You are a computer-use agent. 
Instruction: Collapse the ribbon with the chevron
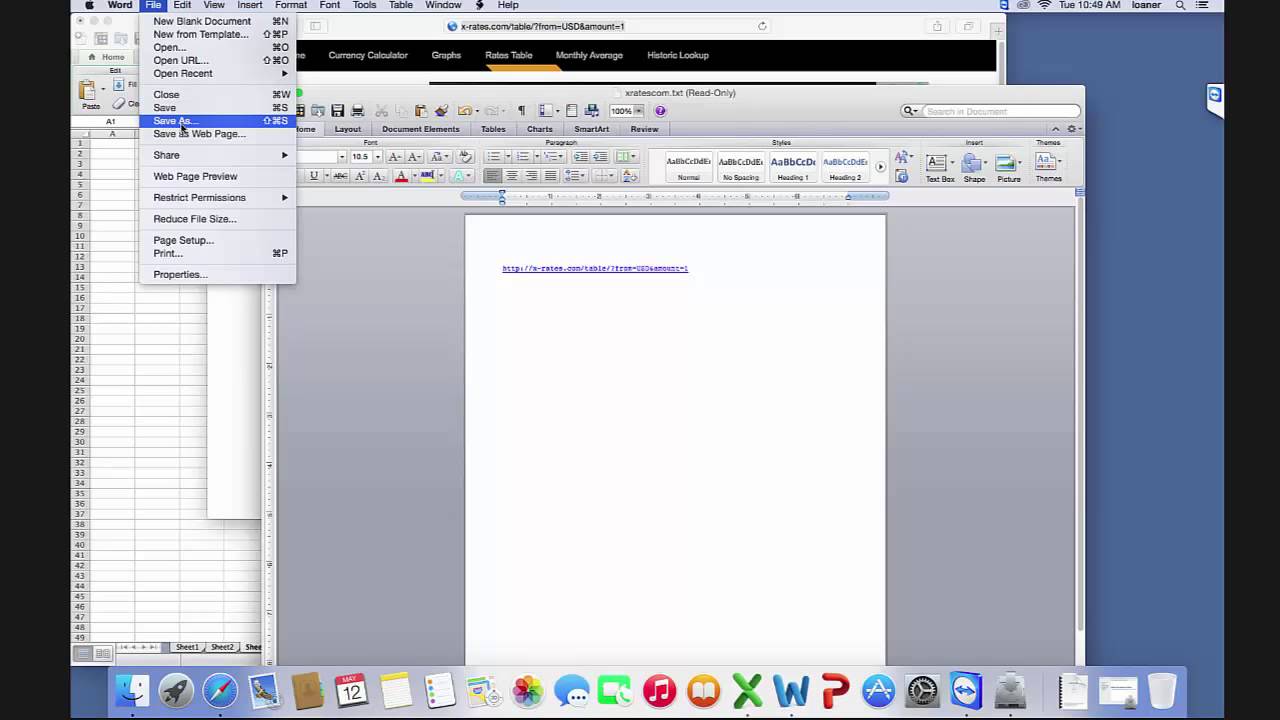click(1055, 129)
